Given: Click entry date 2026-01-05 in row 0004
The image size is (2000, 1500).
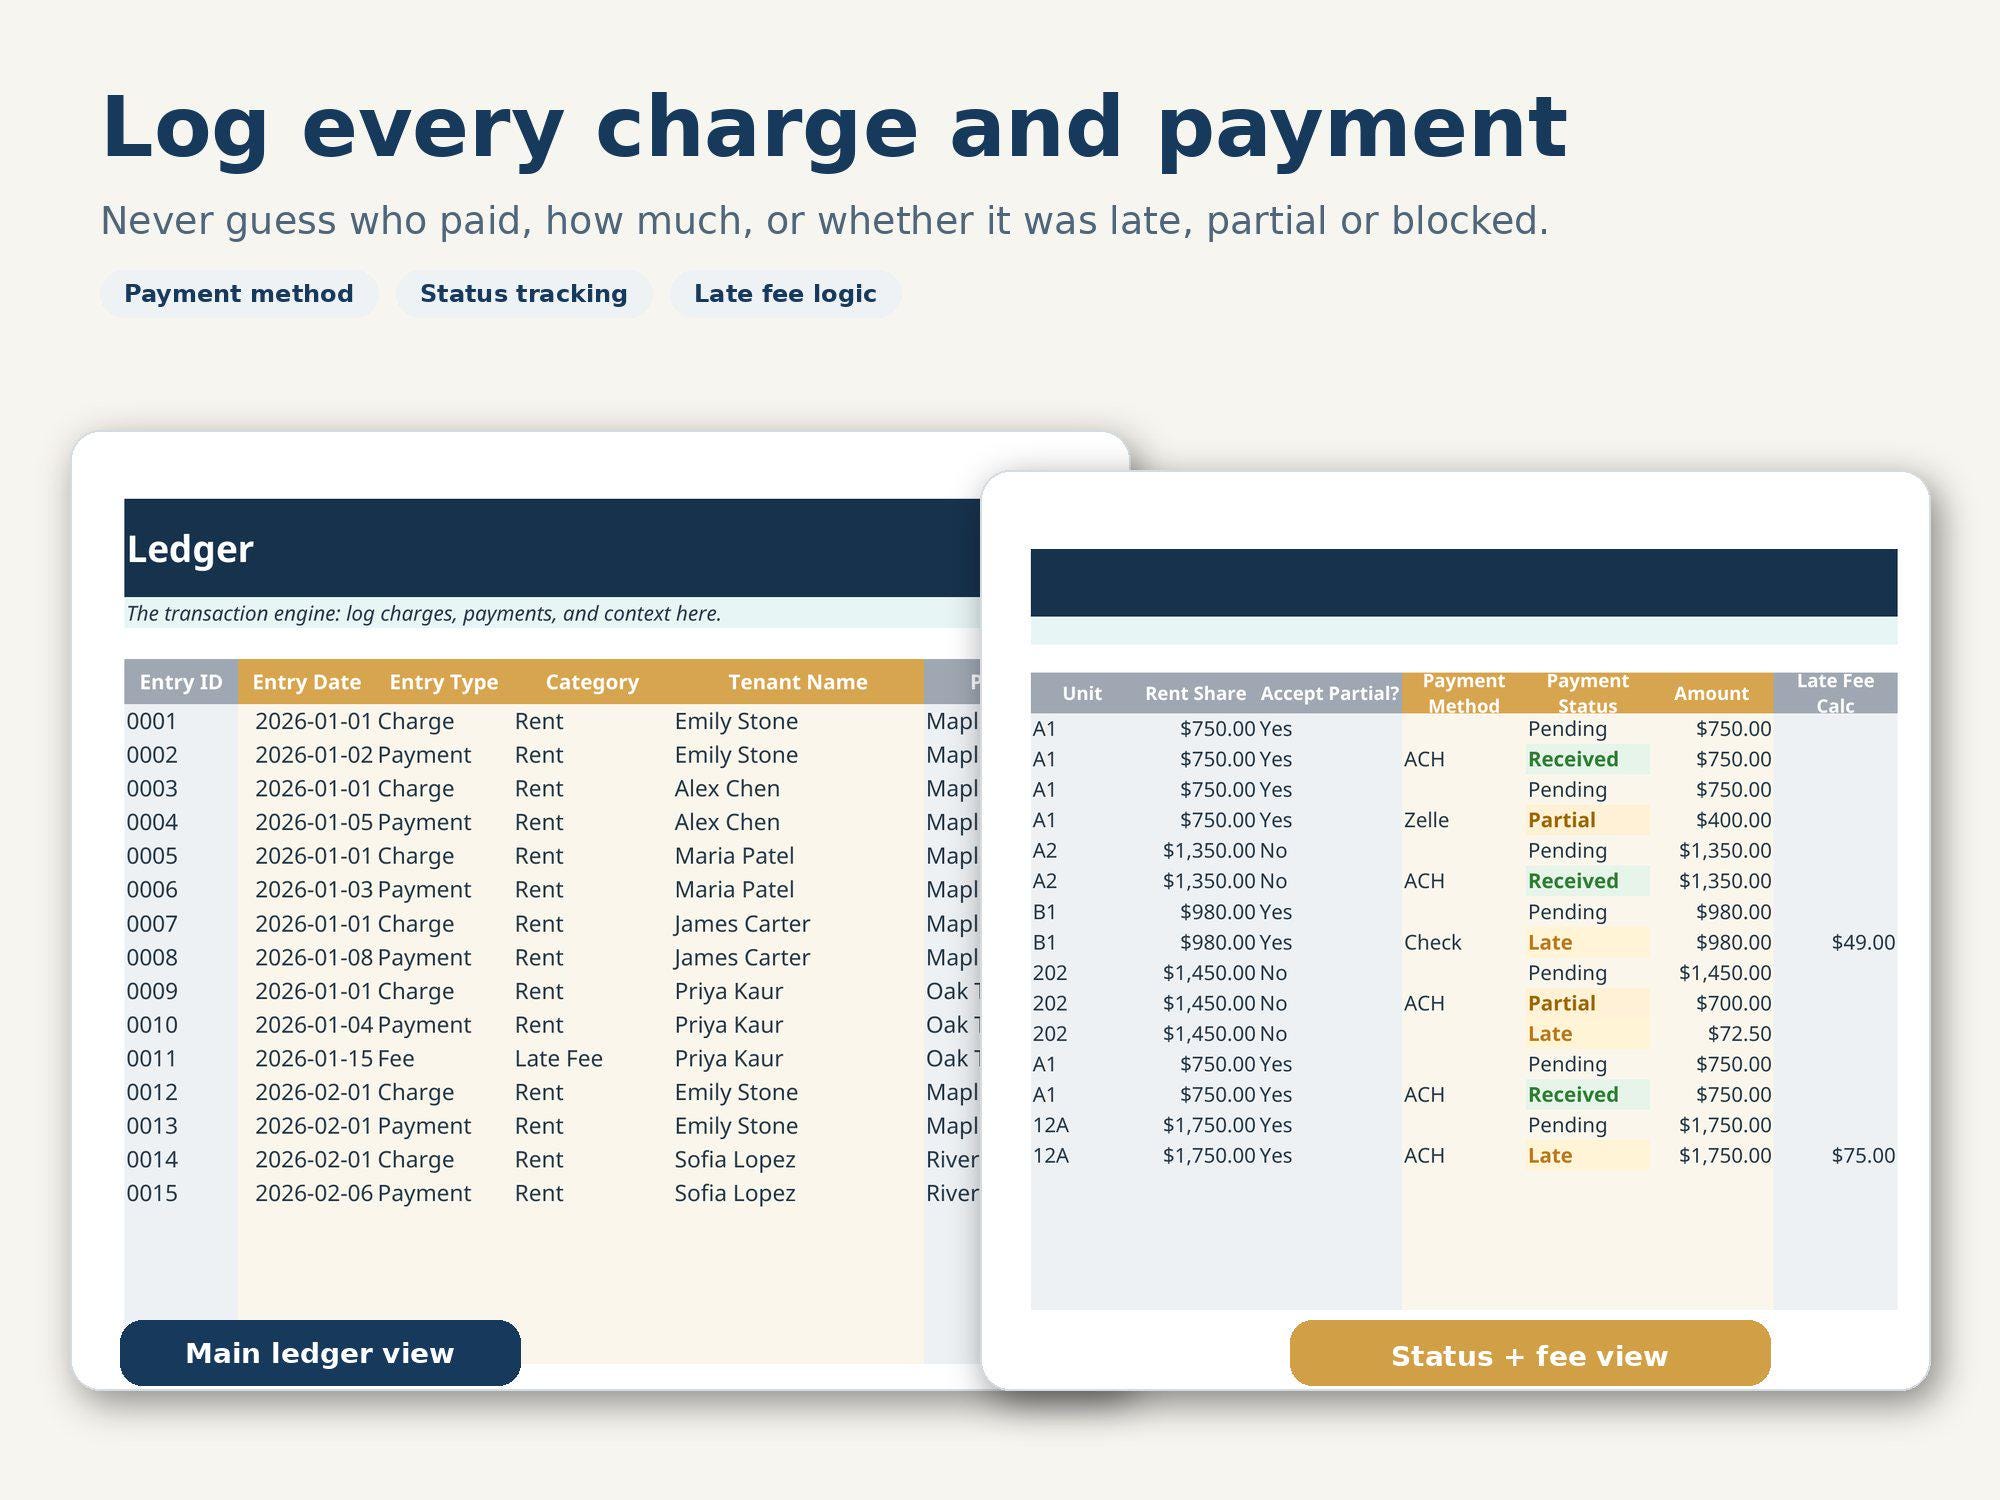Looking at the screenshot, I should (314, 822).
